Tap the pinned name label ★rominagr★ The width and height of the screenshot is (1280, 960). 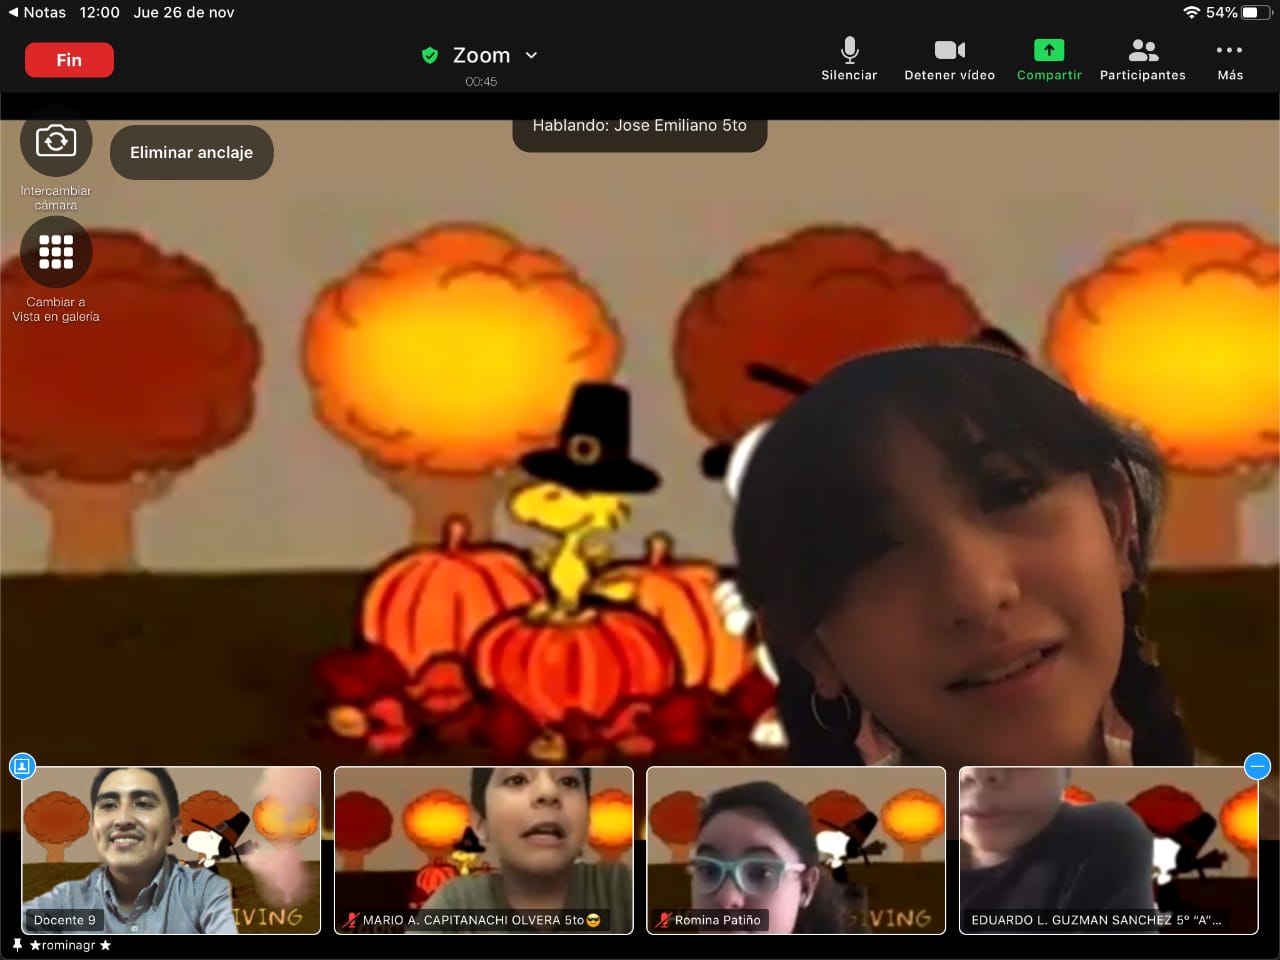(70, 945)
